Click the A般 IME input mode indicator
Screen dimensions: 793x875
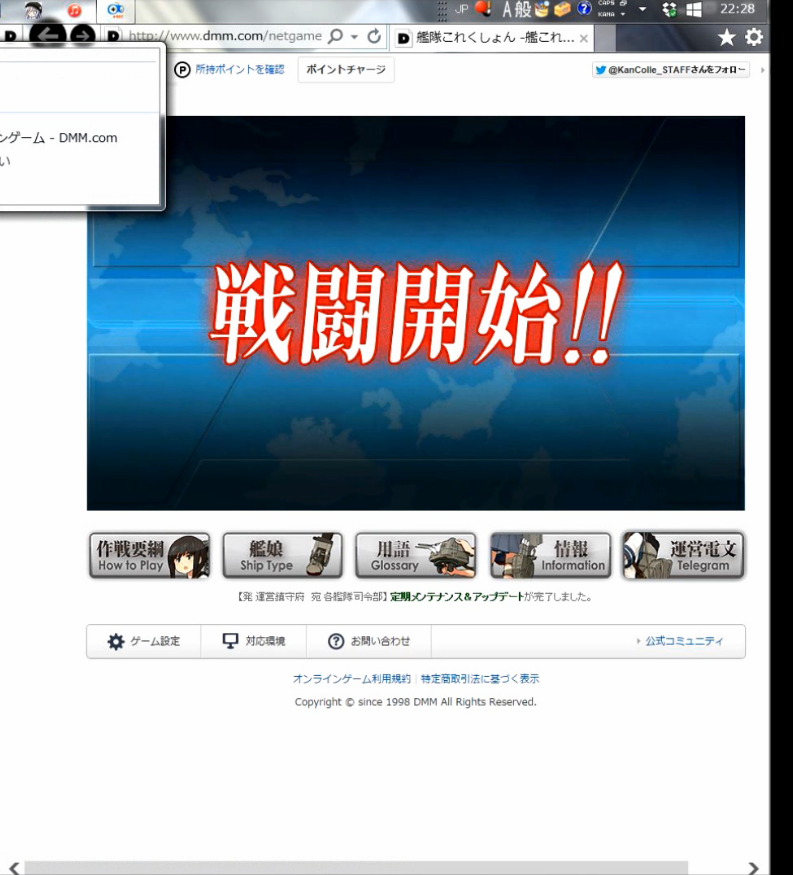coord(516,9)
